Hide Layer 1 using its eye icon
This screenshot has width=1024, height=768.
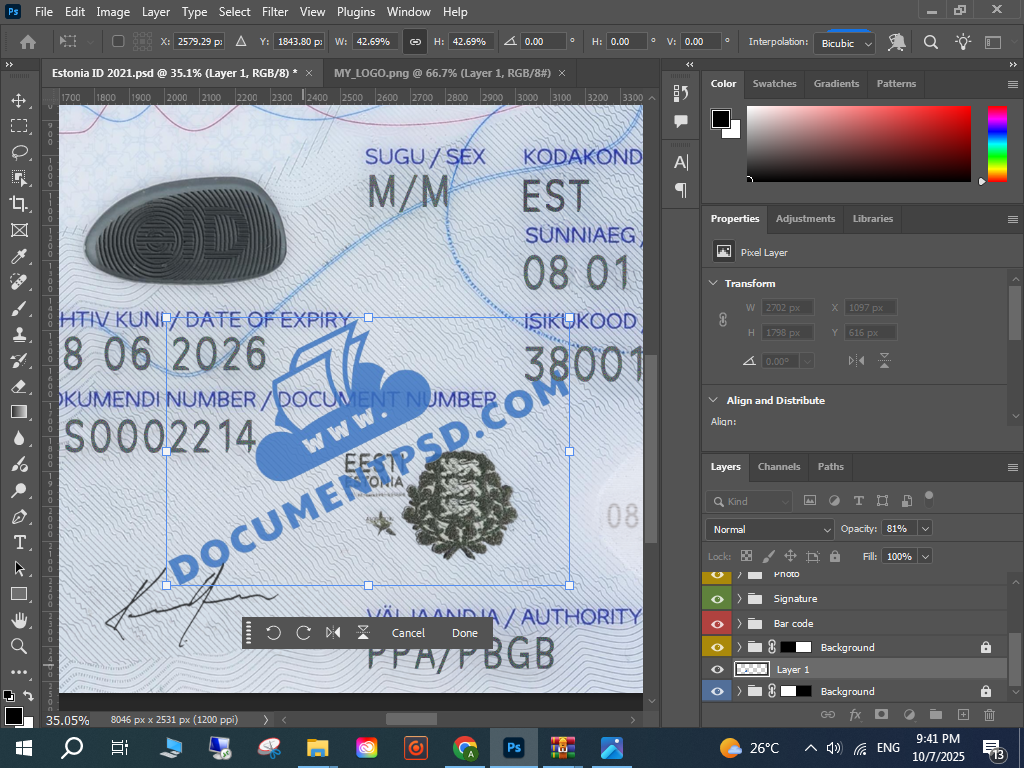tap(717, 670)
